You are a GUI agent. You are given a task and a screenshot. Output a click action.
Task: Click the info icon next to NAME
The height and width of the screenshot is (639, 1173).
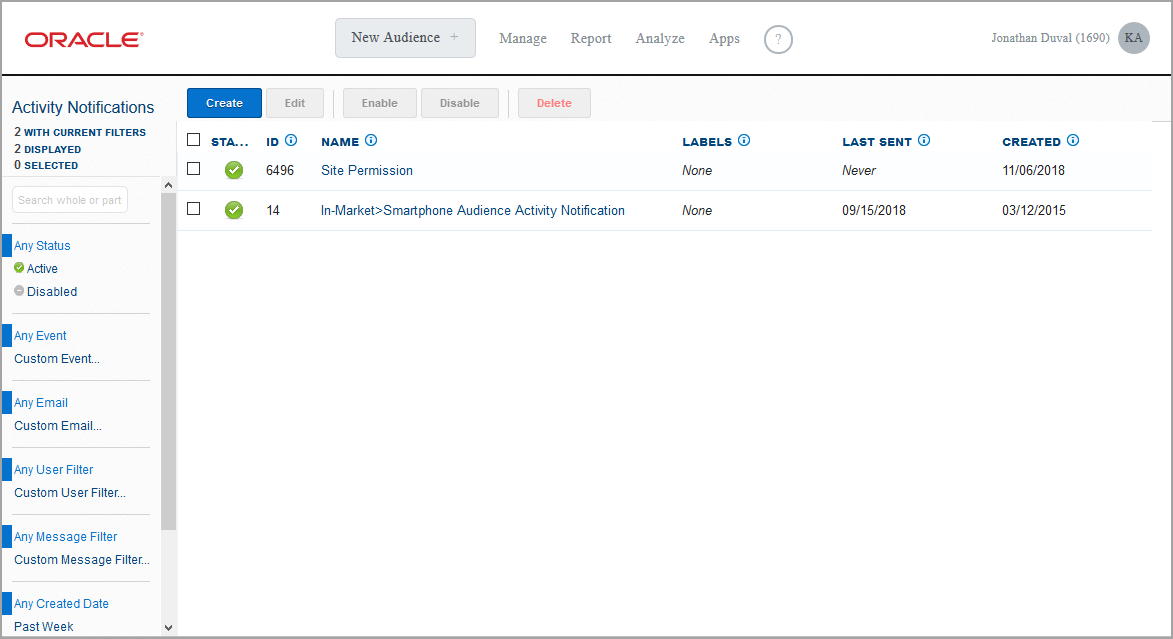[x=371, y=140]
